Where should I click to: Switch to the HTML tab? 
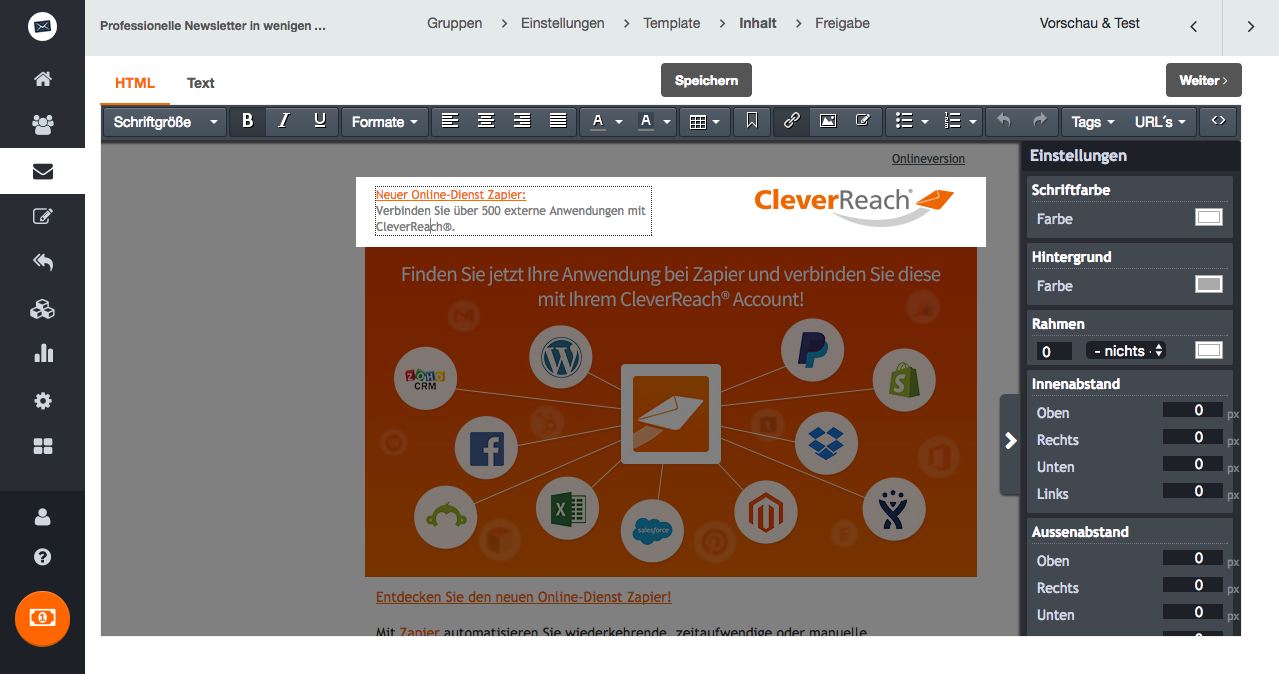coord(135,83)
